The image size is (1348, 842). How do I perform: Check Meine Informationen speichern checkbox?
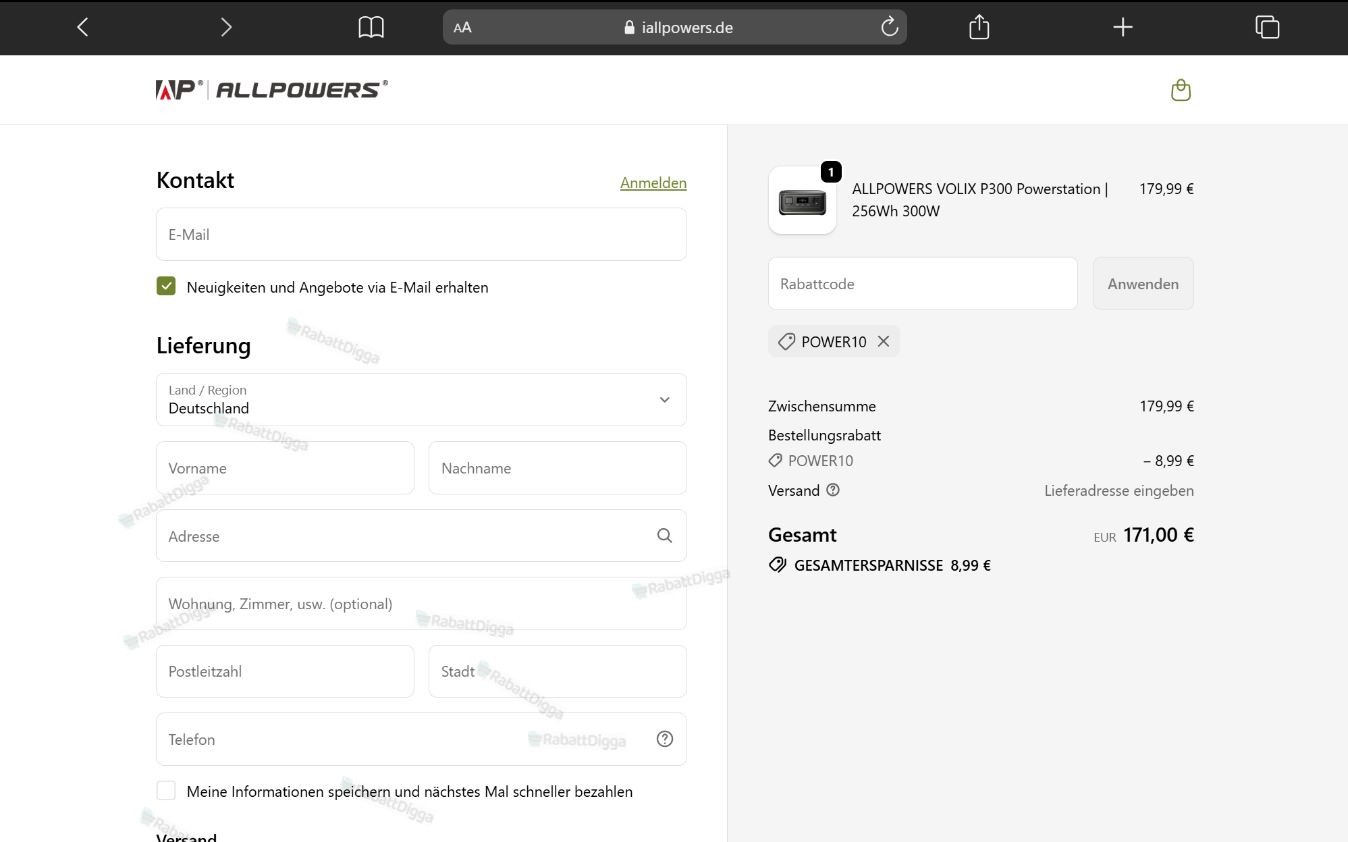tap(166, 791)
